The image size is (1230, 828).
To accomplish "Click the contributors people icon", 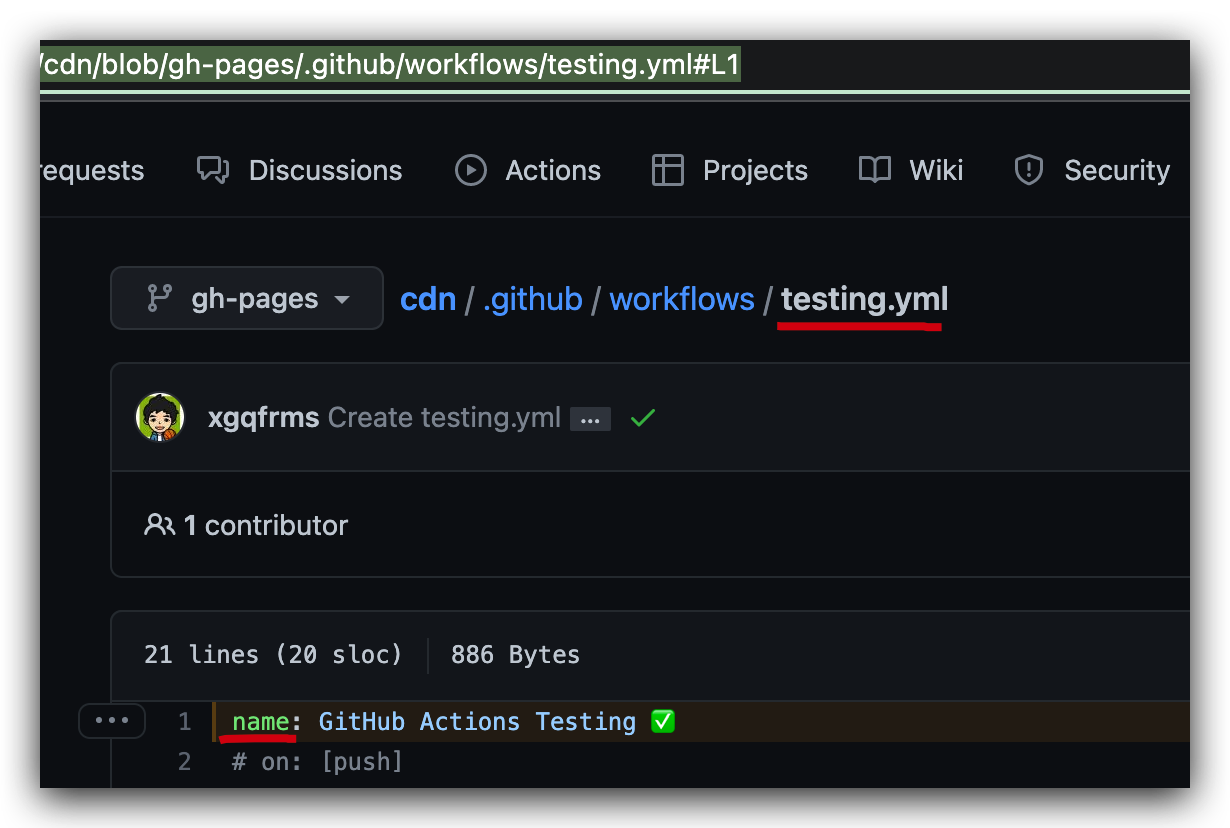I will [x=159, y=525].
